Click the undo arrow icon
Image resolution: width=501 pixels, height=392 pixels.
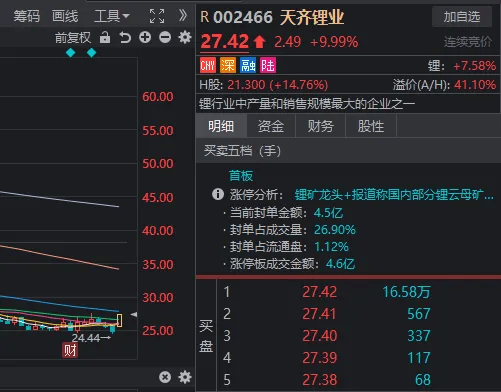(x=125, y=37)
